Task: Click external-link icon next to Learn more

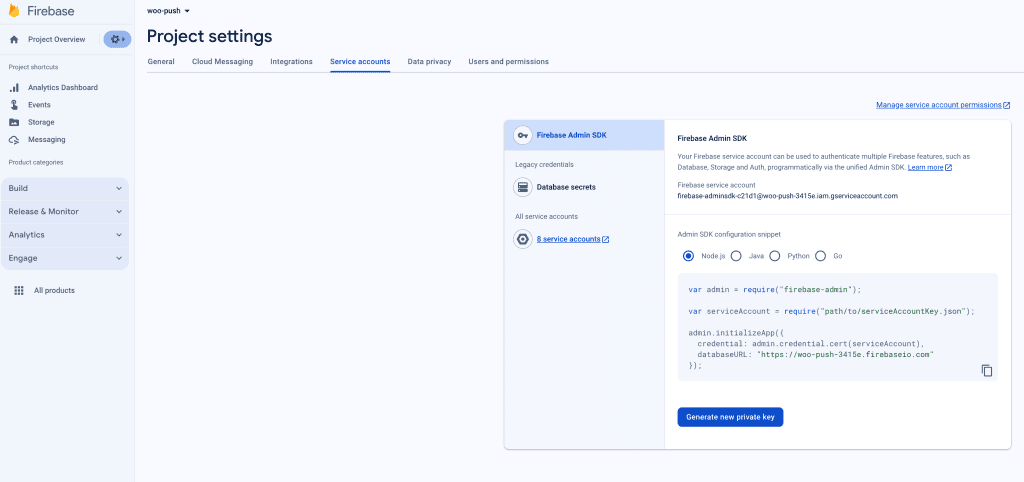Action: tap(948, 168)
